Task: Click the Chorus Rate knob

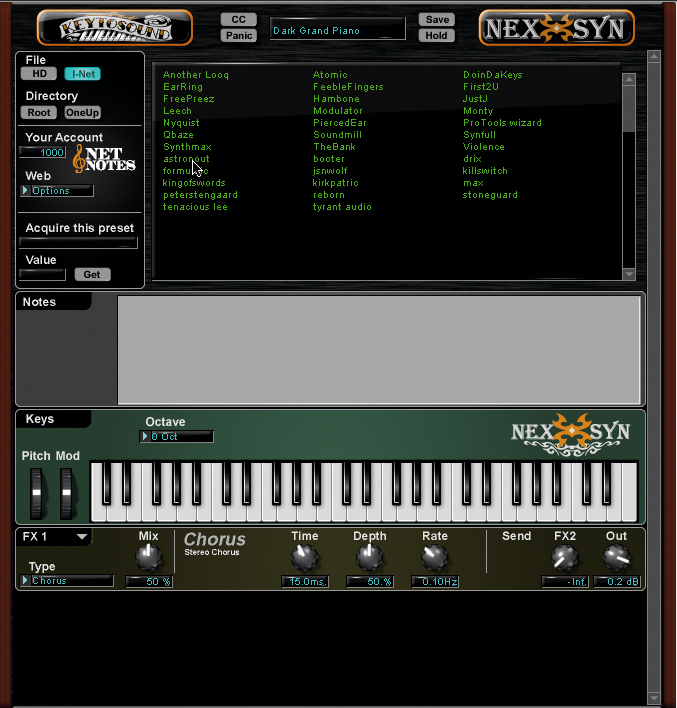Action: pos(434,557)
